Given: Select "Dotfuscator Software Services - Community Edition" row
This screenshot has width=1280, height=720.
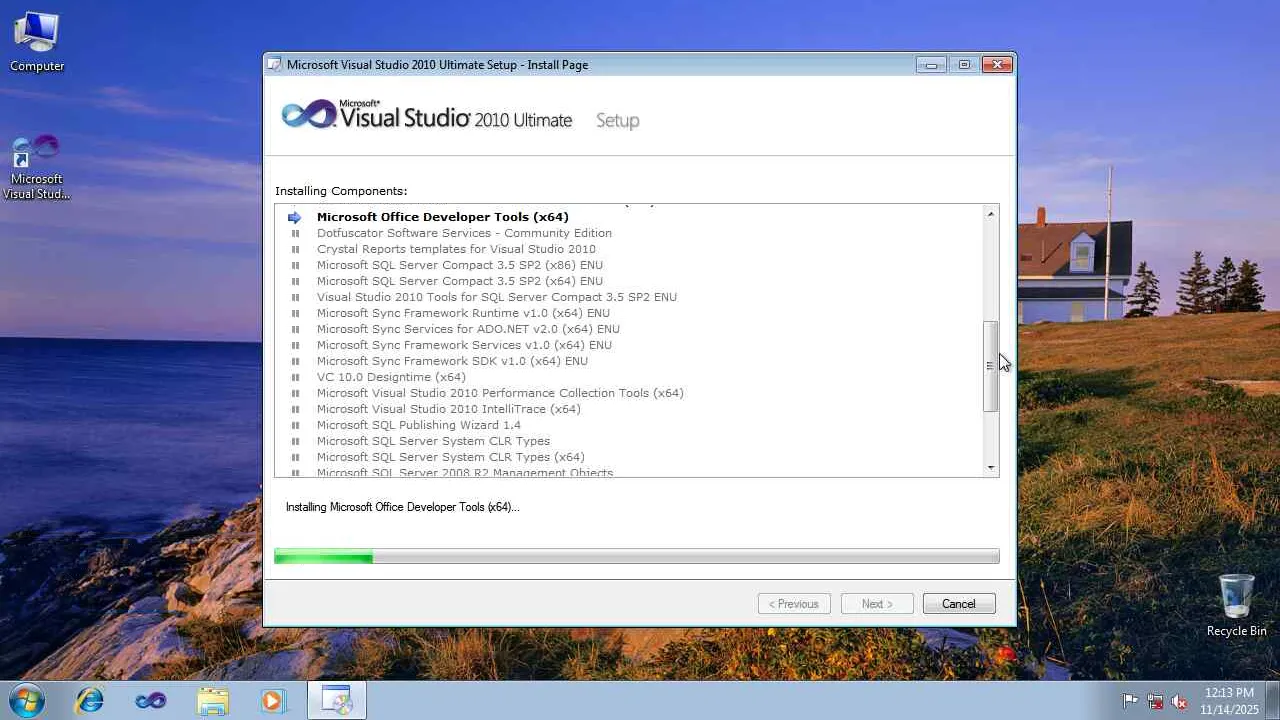Looking at the screenshot, I should pyautogui.click(x=464, y=233).
